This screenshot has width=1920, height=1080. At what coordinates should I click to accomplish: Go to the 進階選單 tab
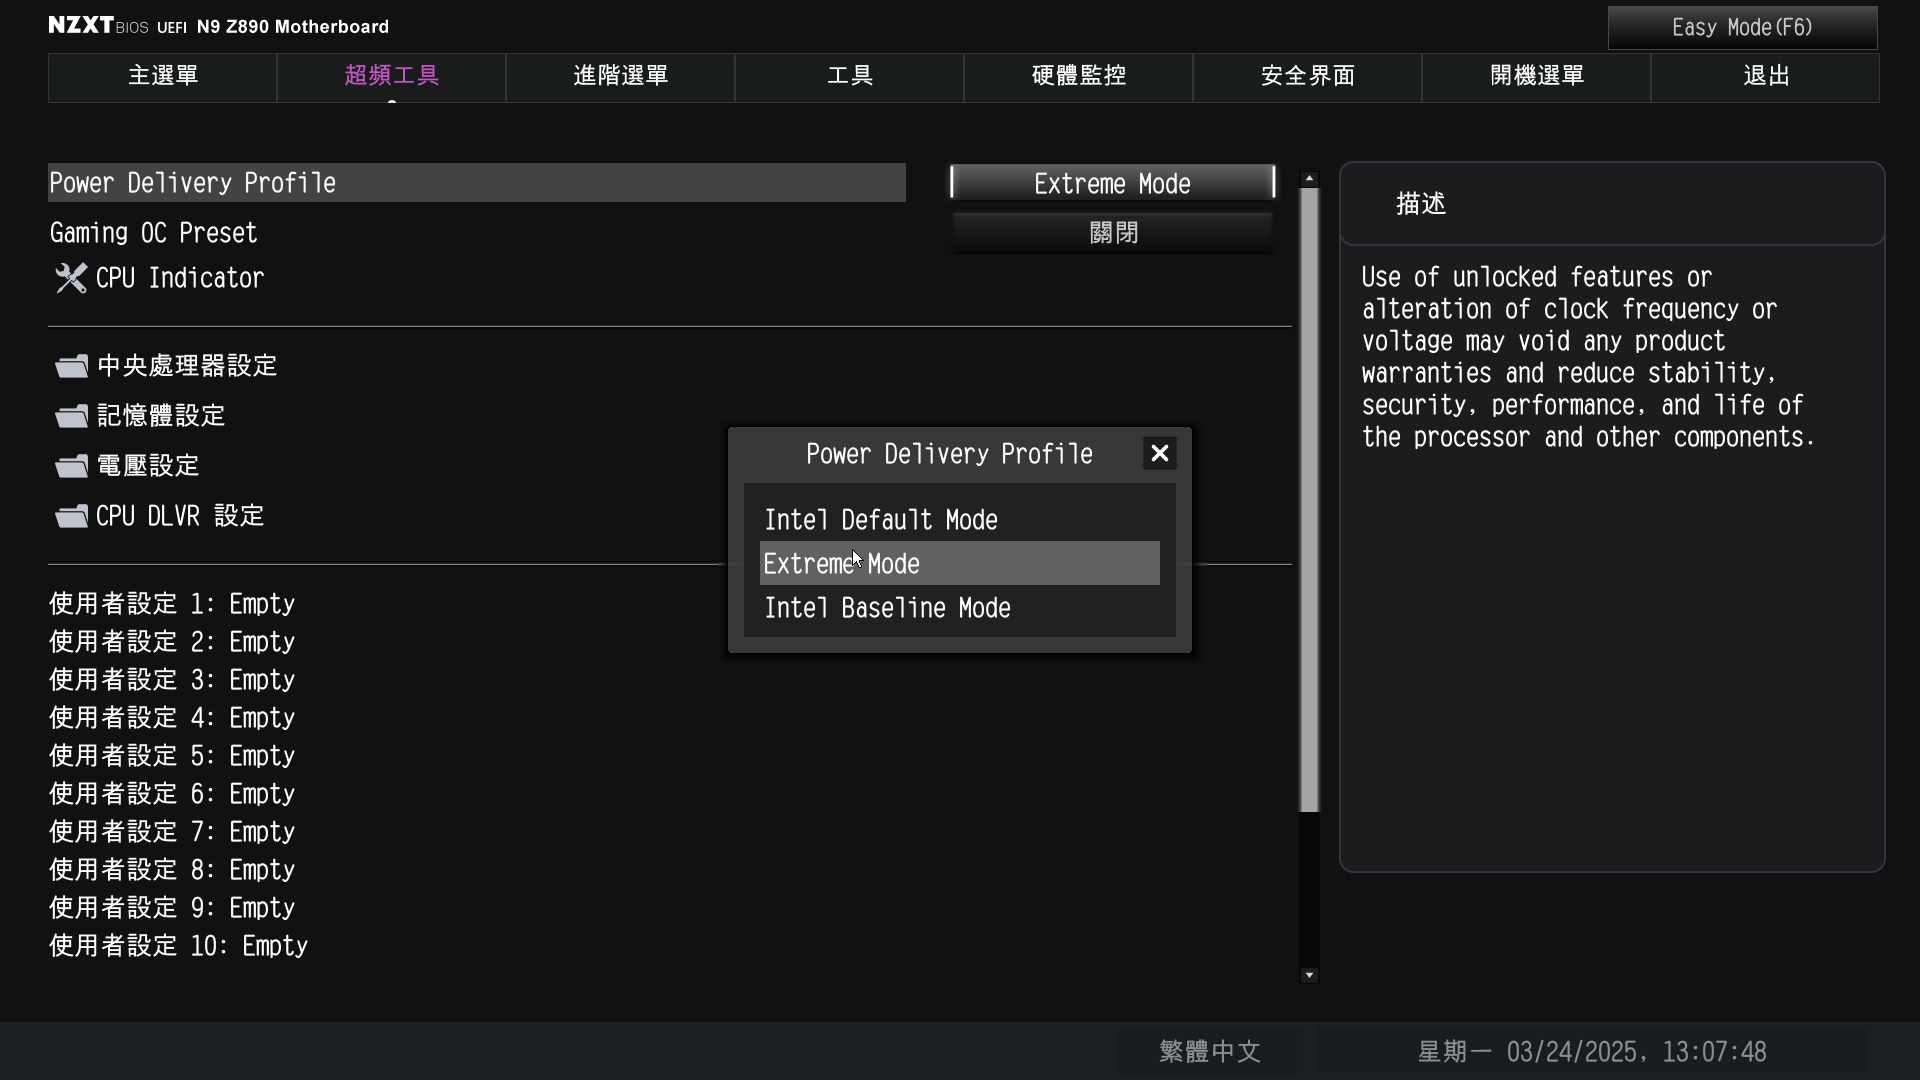(x=621, y=77)
